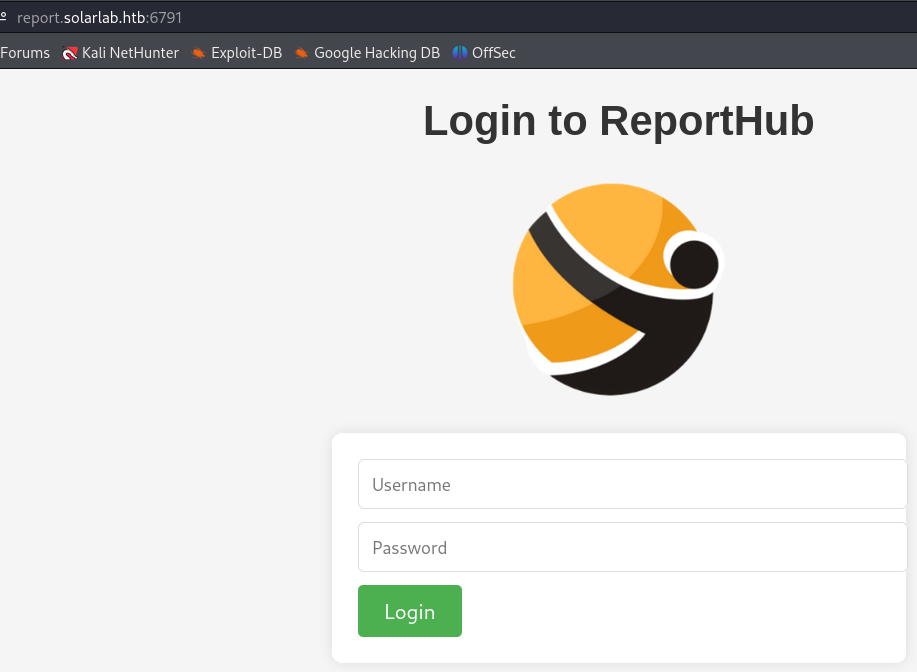Click the Exploit-DB bookmark icon
The width and height of the screenshot is (917, 672).
pos(199,53)
